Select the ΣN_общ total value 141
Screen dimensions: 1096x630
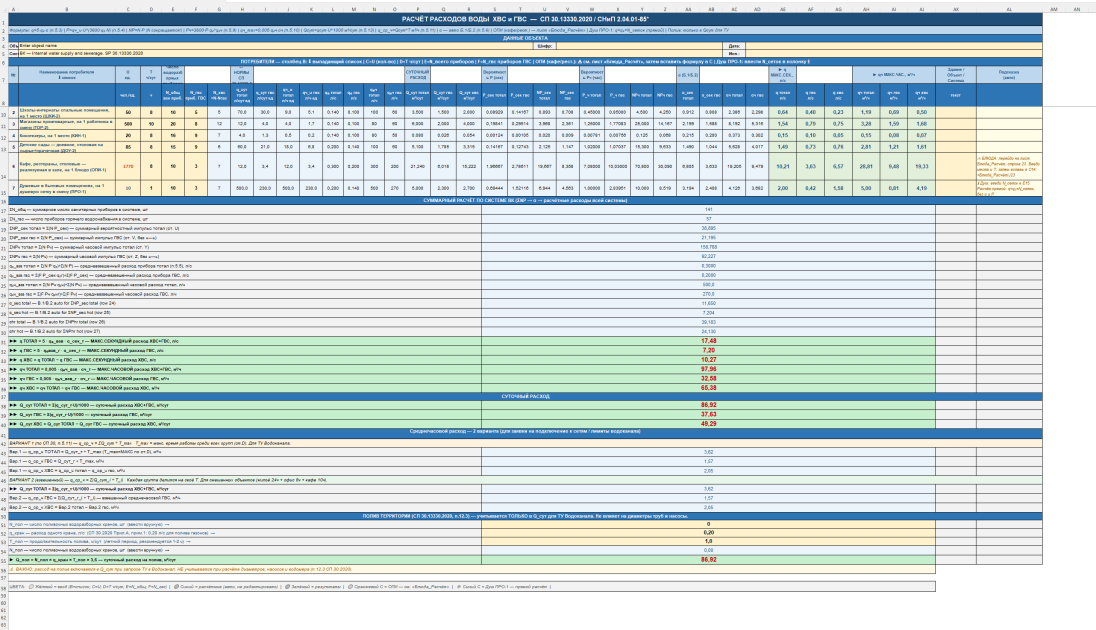708,209
